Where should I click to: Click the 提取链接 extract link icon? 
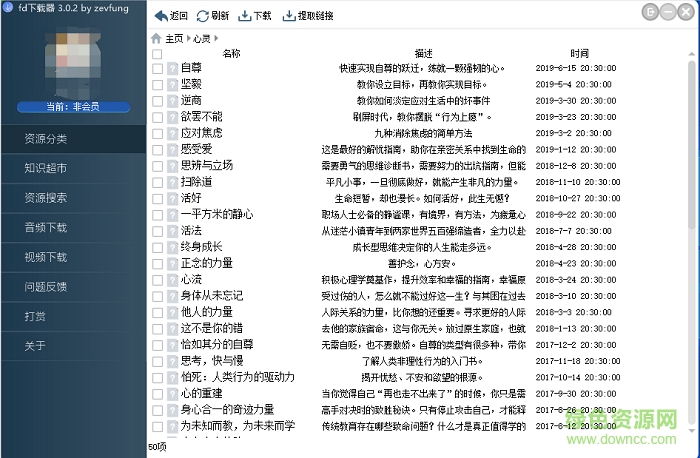click(289, 16)
